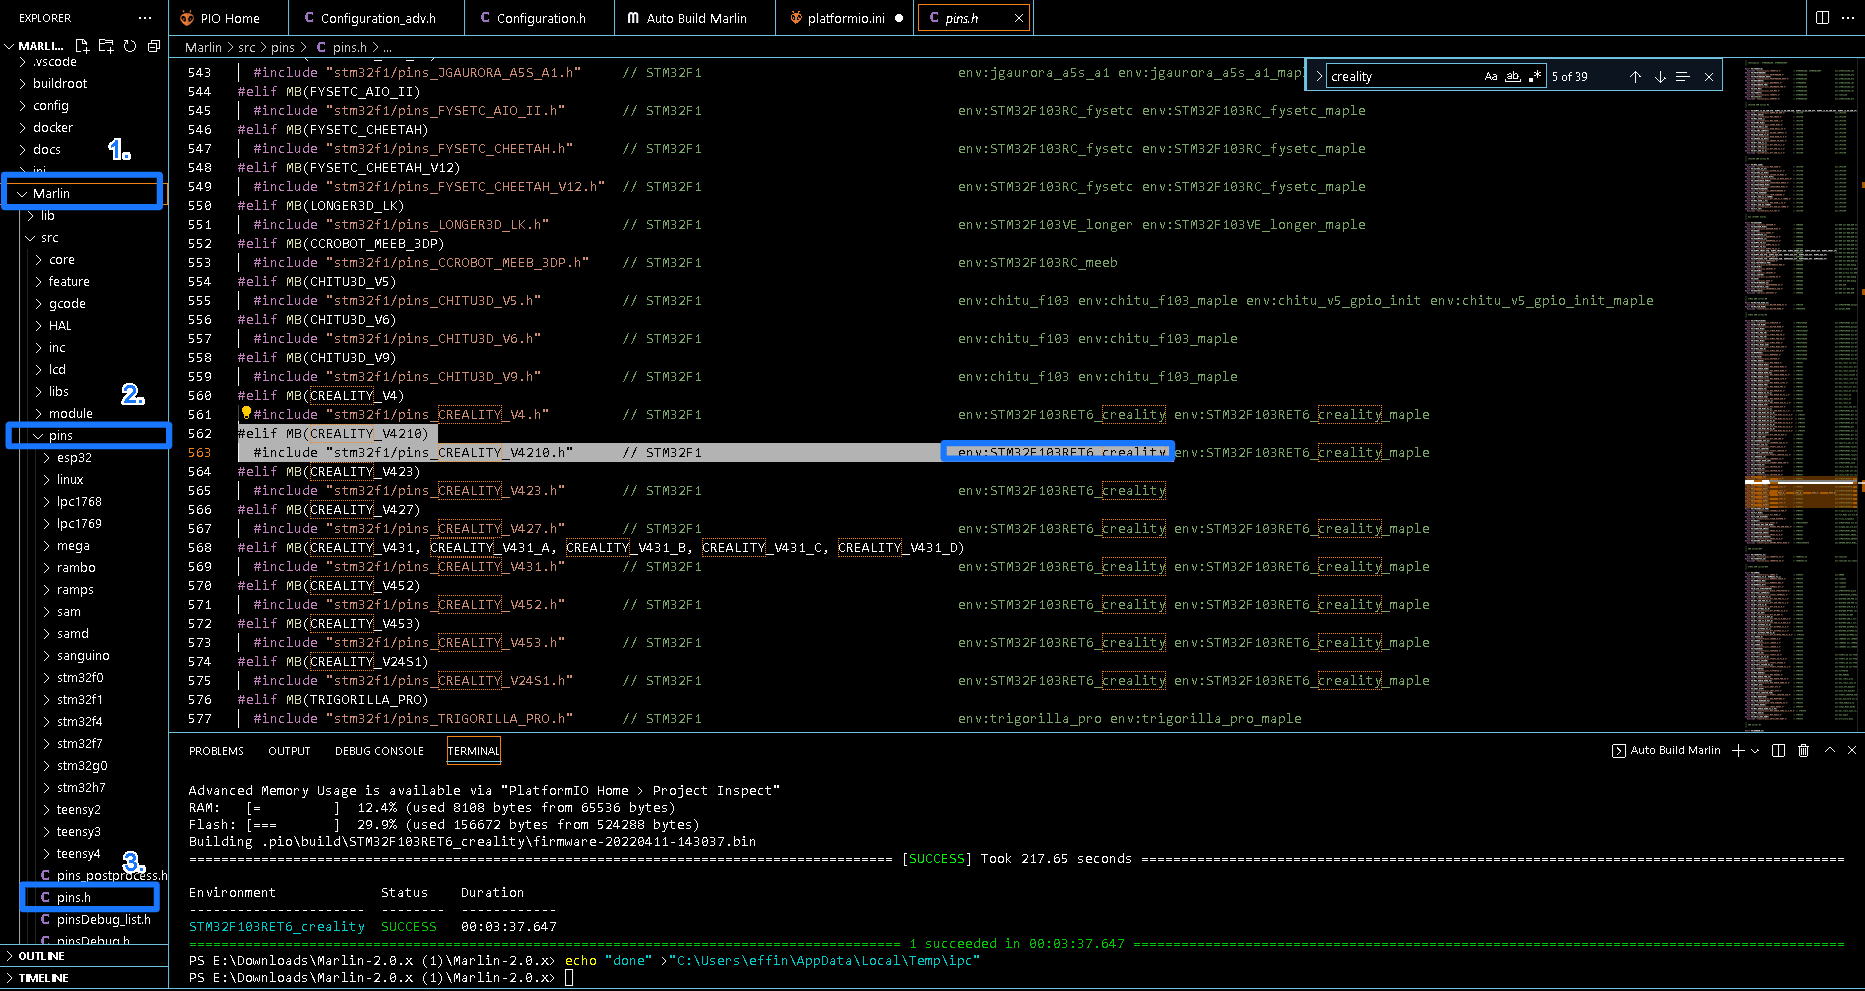Expand the Replace field chevron in find widget

(1318, 76)
